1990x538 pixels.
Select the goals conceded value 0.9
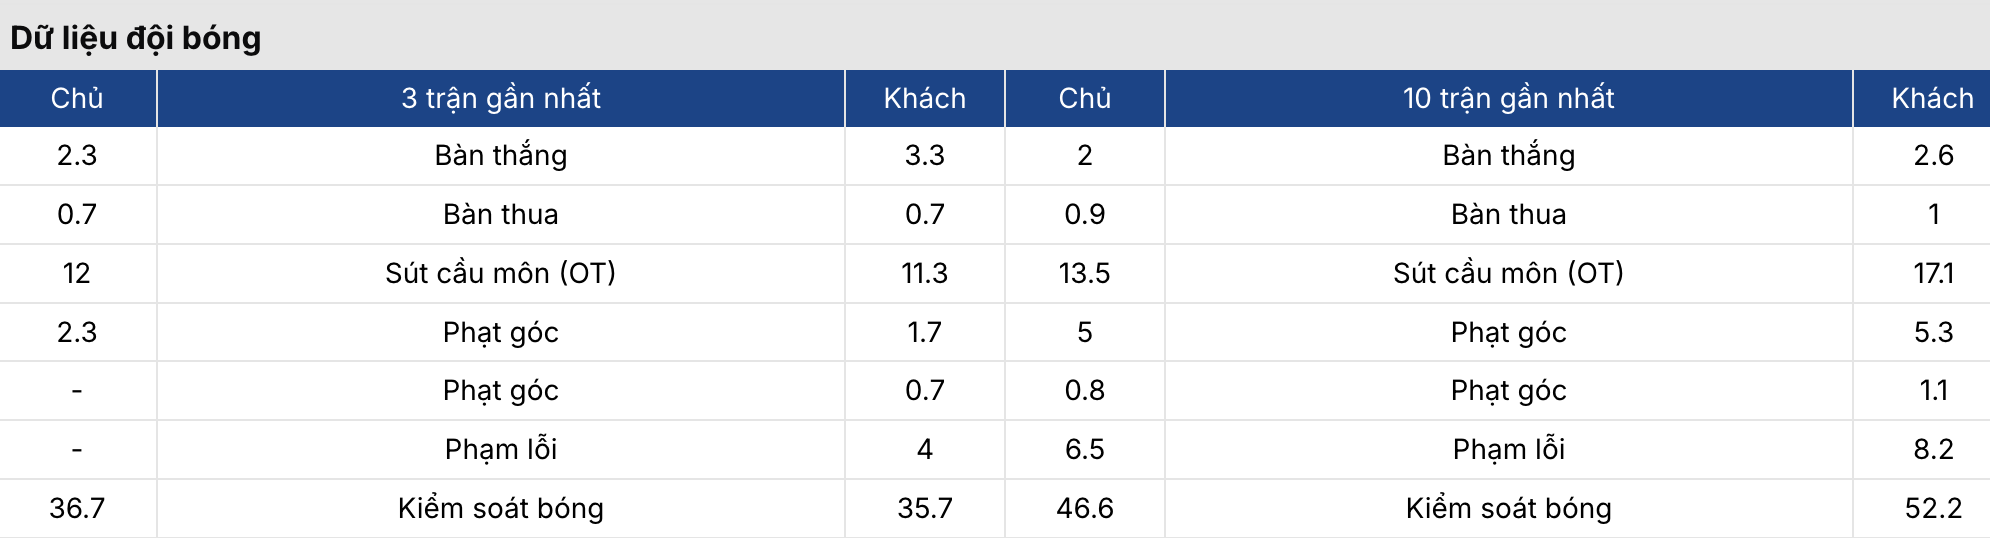[1085, 214]
